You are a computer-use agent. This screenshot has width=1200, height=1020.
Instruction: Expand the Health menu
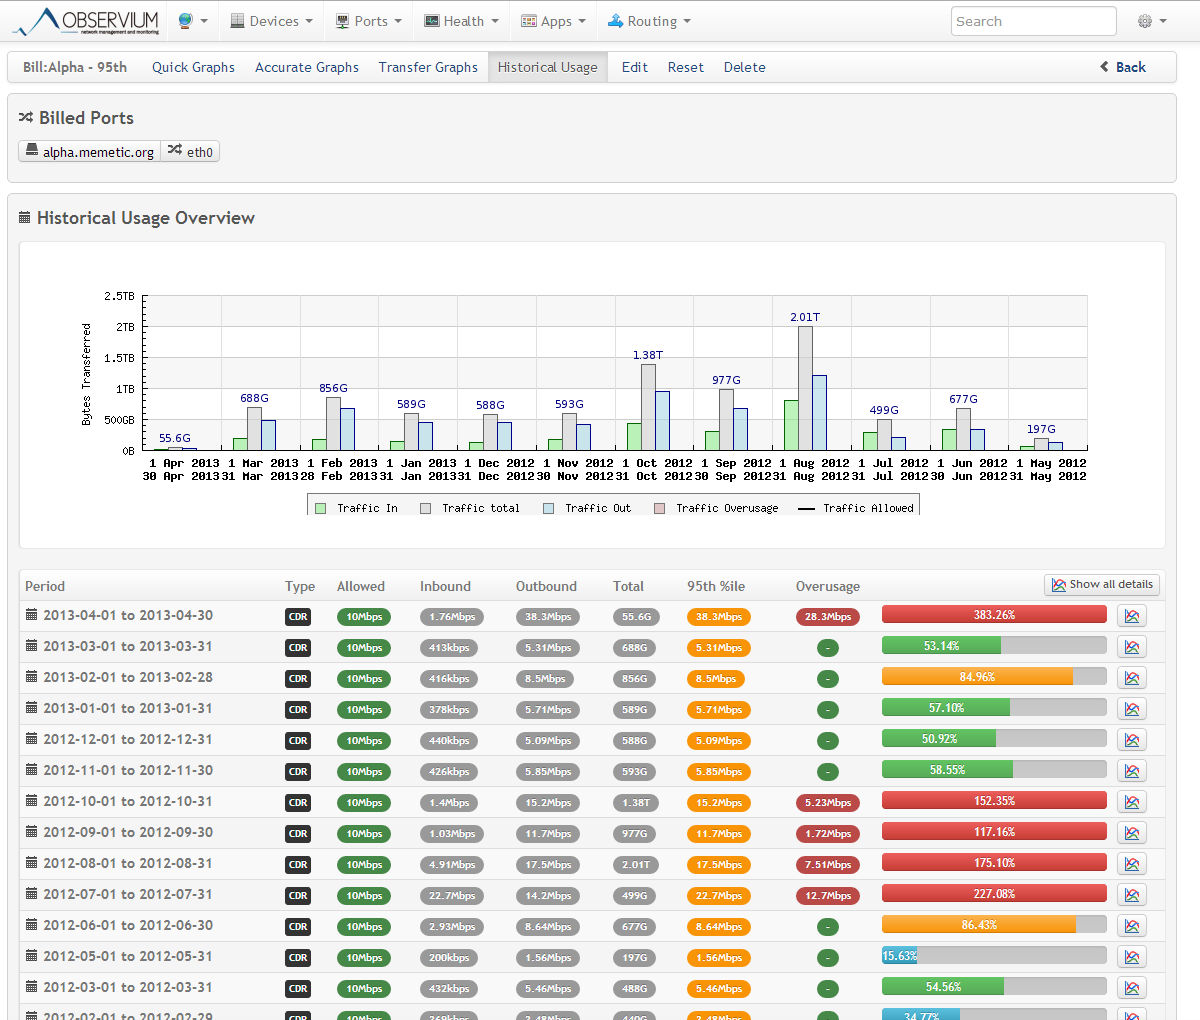pyautogui.click(x=461, y=21)
